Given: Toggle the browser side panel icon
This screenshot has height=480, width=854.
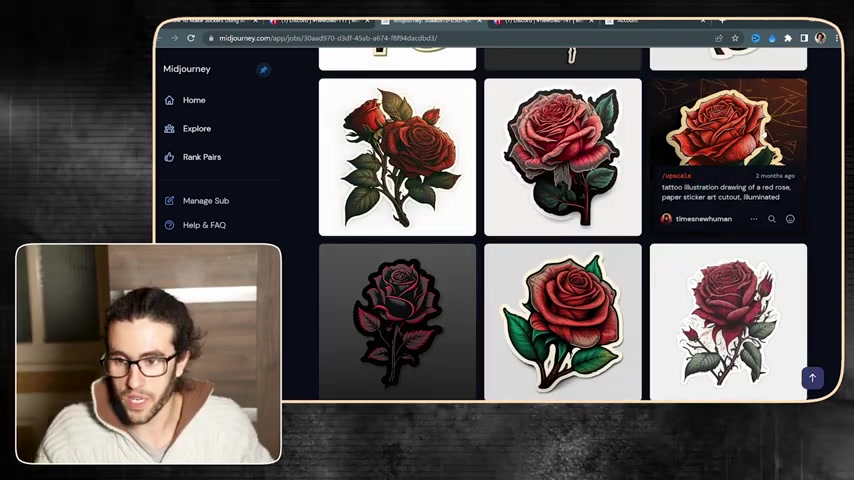Looking at the screenshot, I should (804, 38).
